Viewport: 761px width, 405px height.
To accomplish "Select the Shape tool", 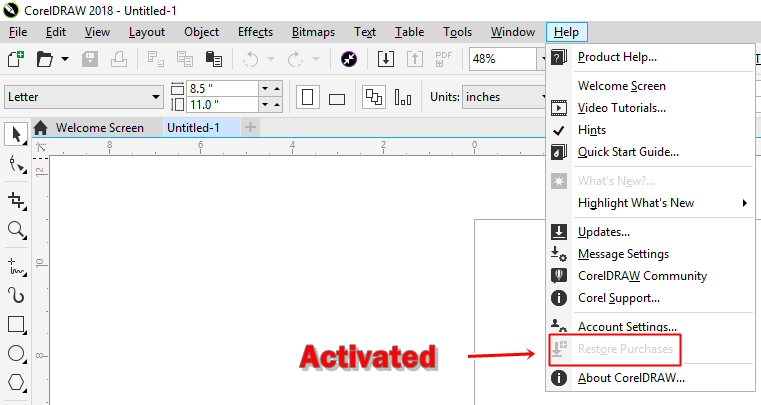I will [x=17, y=165].
